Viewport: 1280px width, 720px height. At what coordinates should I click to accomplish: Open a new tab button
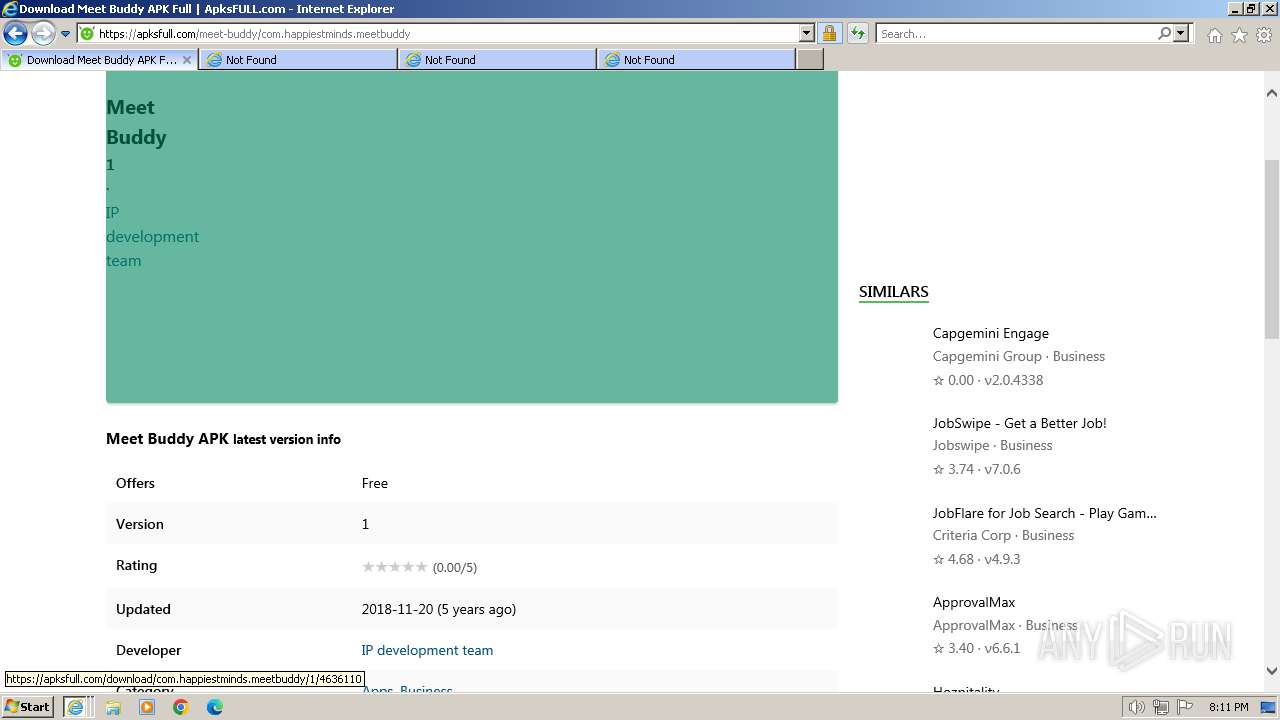click(x=810, y=60)
